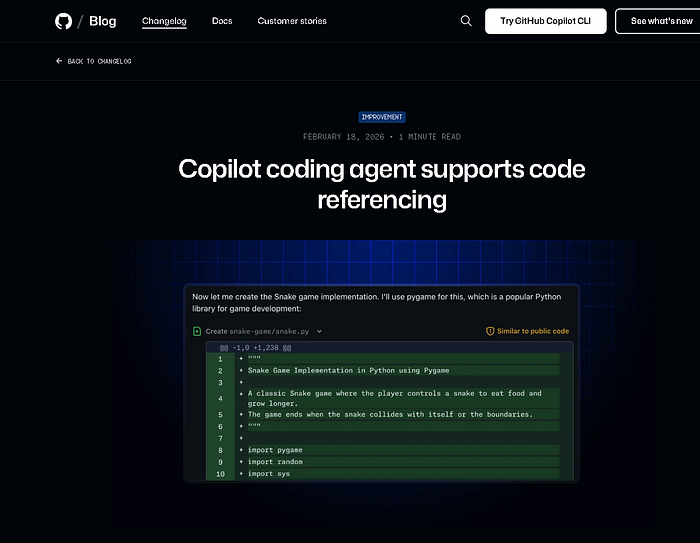Click the back arrow beside Back to Changelog
This screenshot has width=700, height=543.
pos(59,61)
